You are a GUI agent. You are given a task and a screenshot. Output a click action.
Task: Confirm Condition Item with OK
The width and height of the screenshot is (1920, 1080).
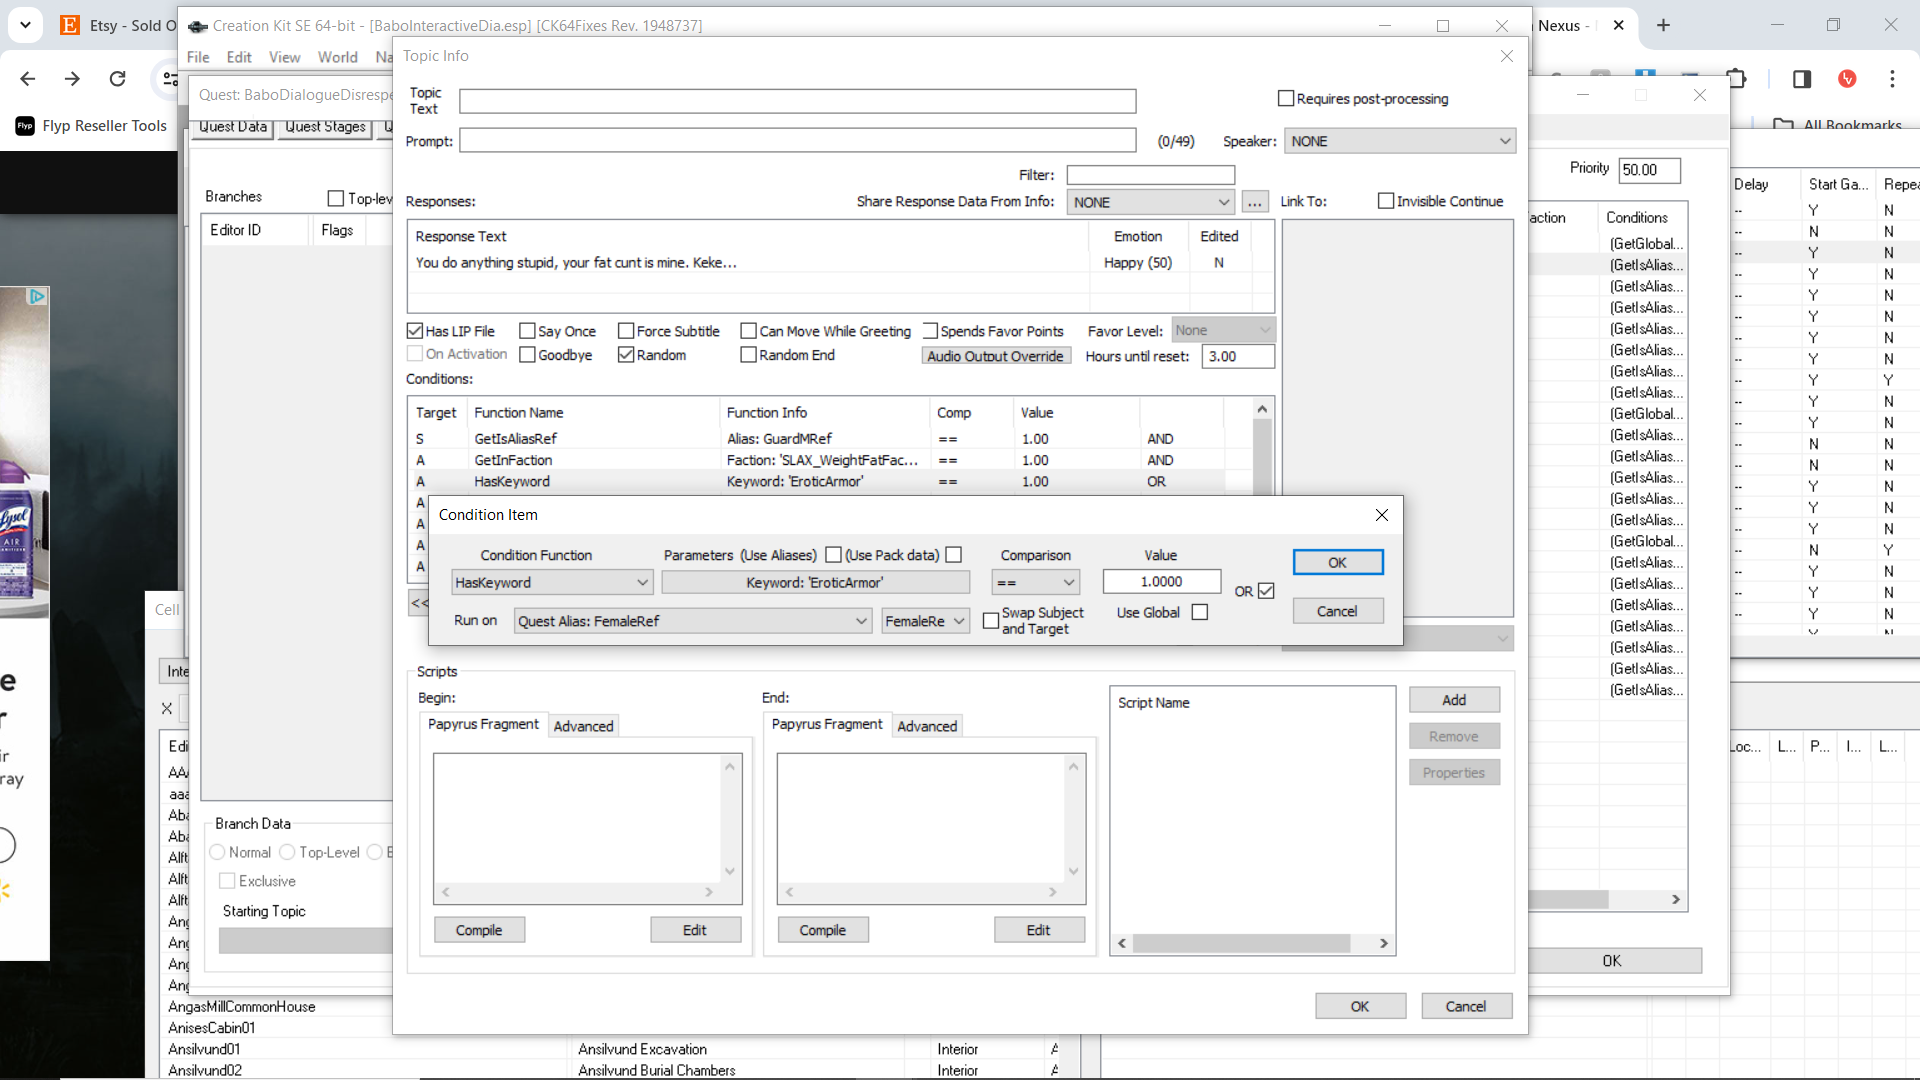click(1338, 563)
